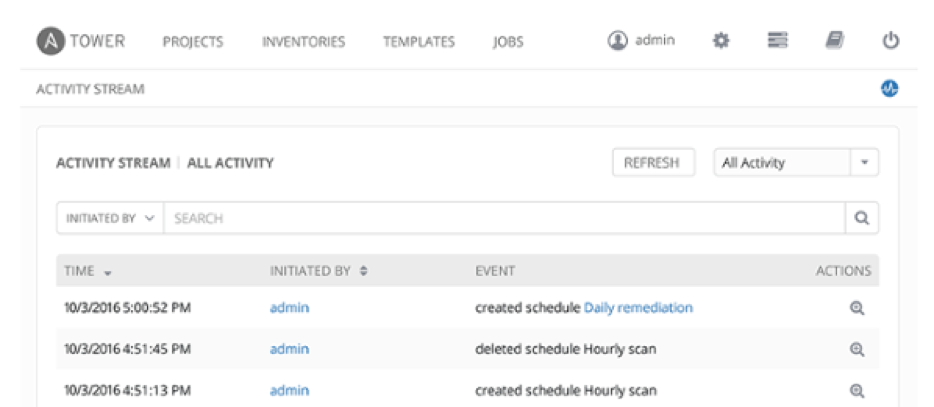Go to the Projects menu
The image size is (934, 407).
pos(193,42)
